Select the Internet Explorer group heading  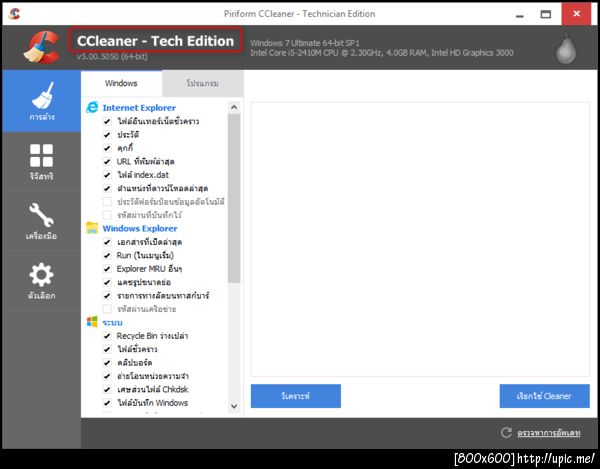(x=139, y=108)
